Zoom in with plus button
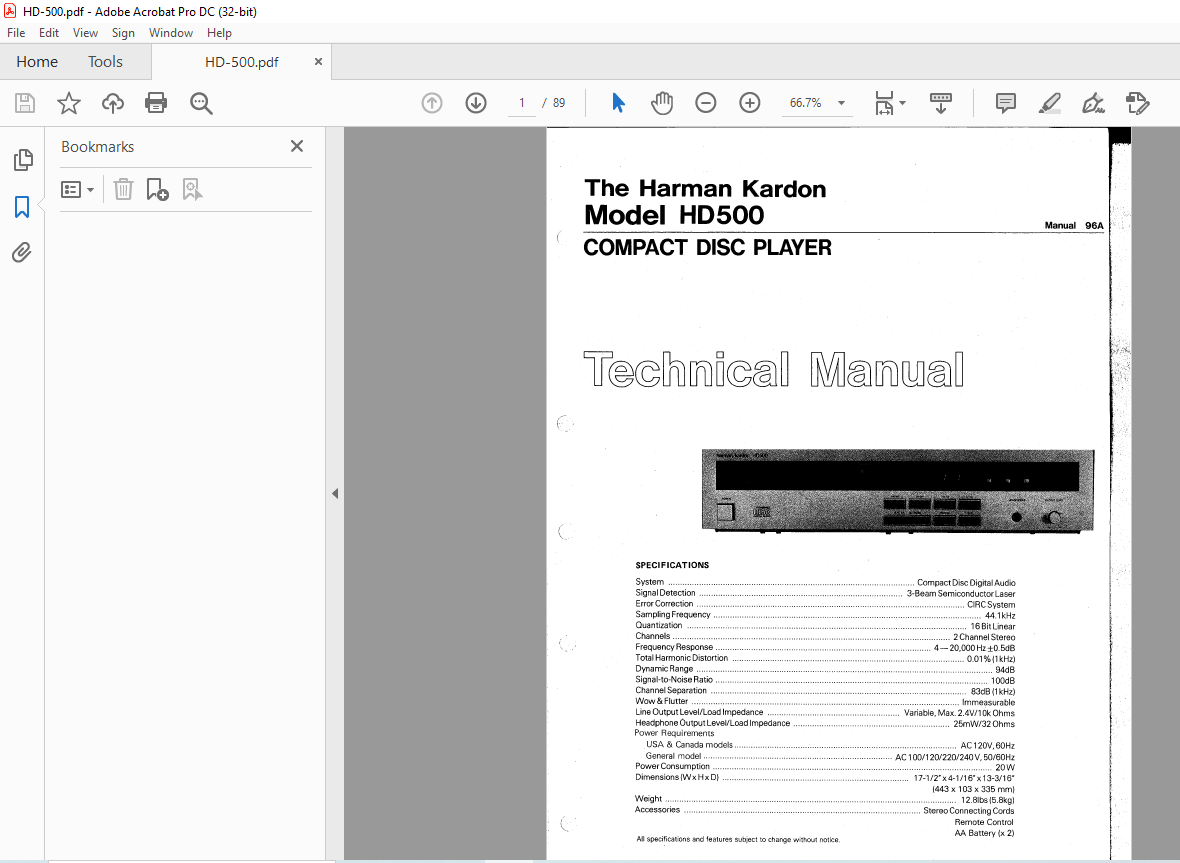The height and width of the screenshot is (863, 1180). tap(750, 103)
